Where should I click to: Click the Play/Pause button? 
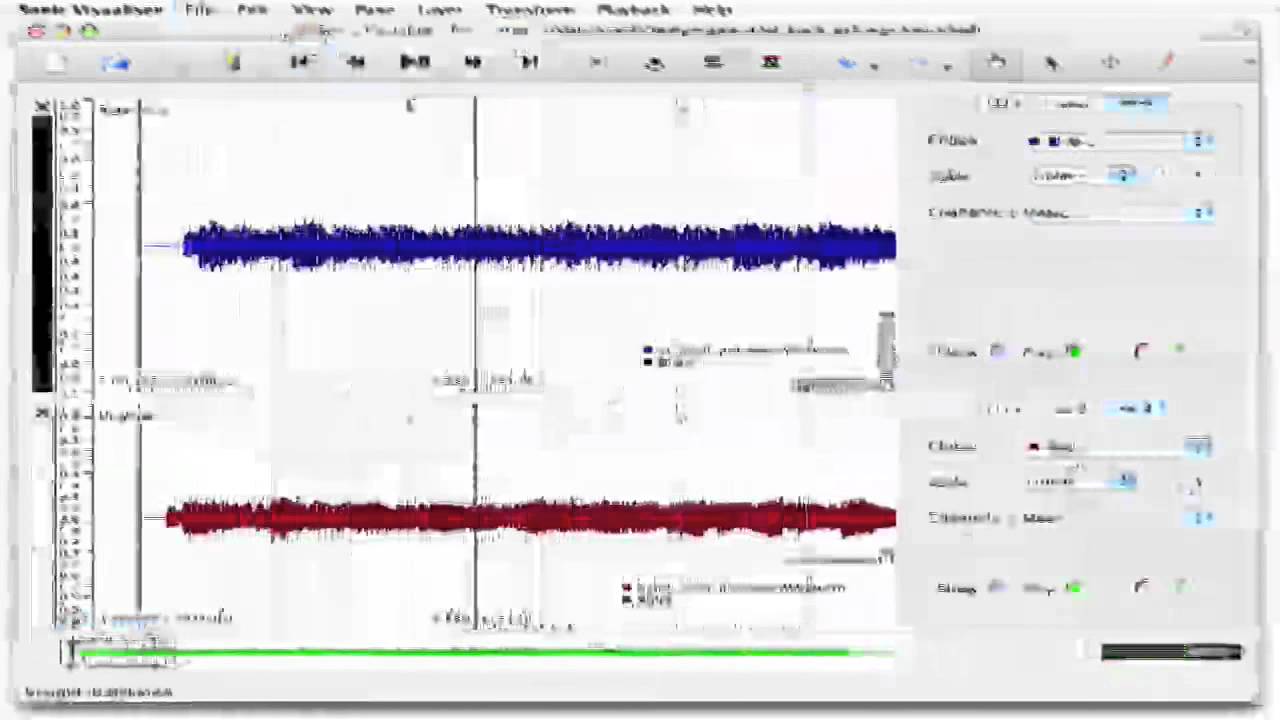coord(415,62)
